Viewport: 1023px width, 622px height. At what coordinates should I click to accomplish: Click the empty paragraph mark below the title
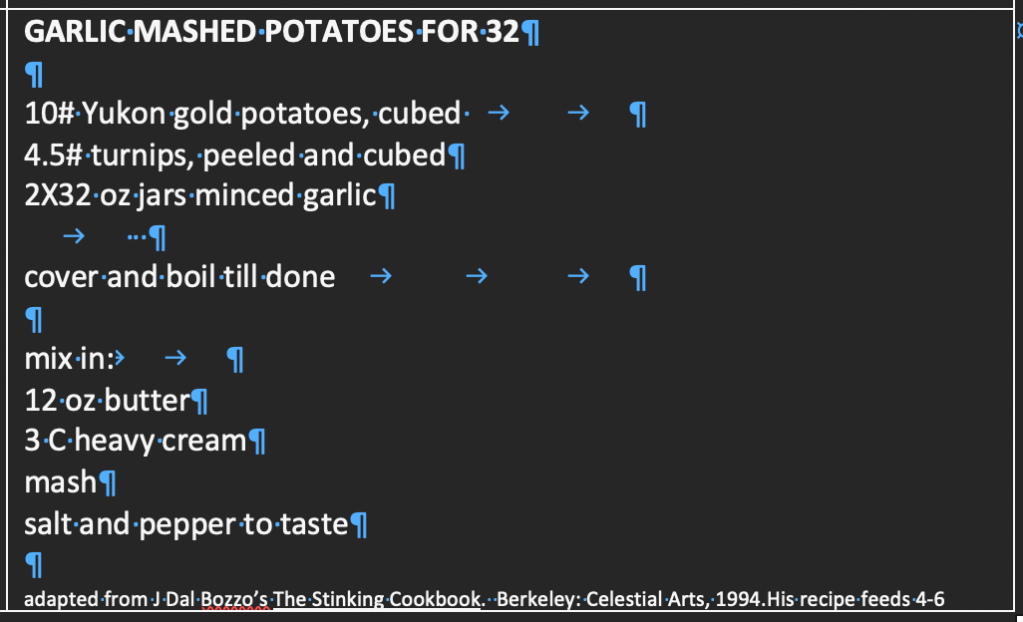pyautogui.click(x=33, y=75)
